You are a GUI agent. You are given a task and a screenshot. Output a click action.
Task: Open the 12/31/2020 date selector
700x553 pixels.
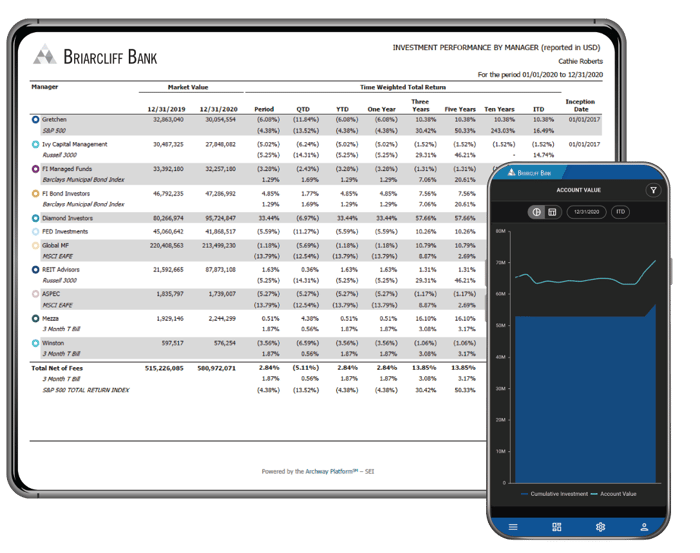pos(586,212)
